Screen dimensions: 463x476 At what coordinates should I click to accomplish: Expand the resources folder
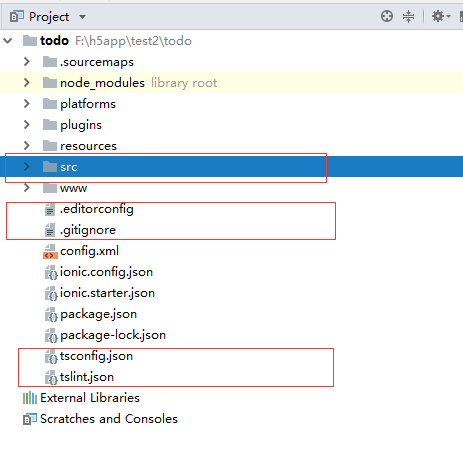(27, 146)
